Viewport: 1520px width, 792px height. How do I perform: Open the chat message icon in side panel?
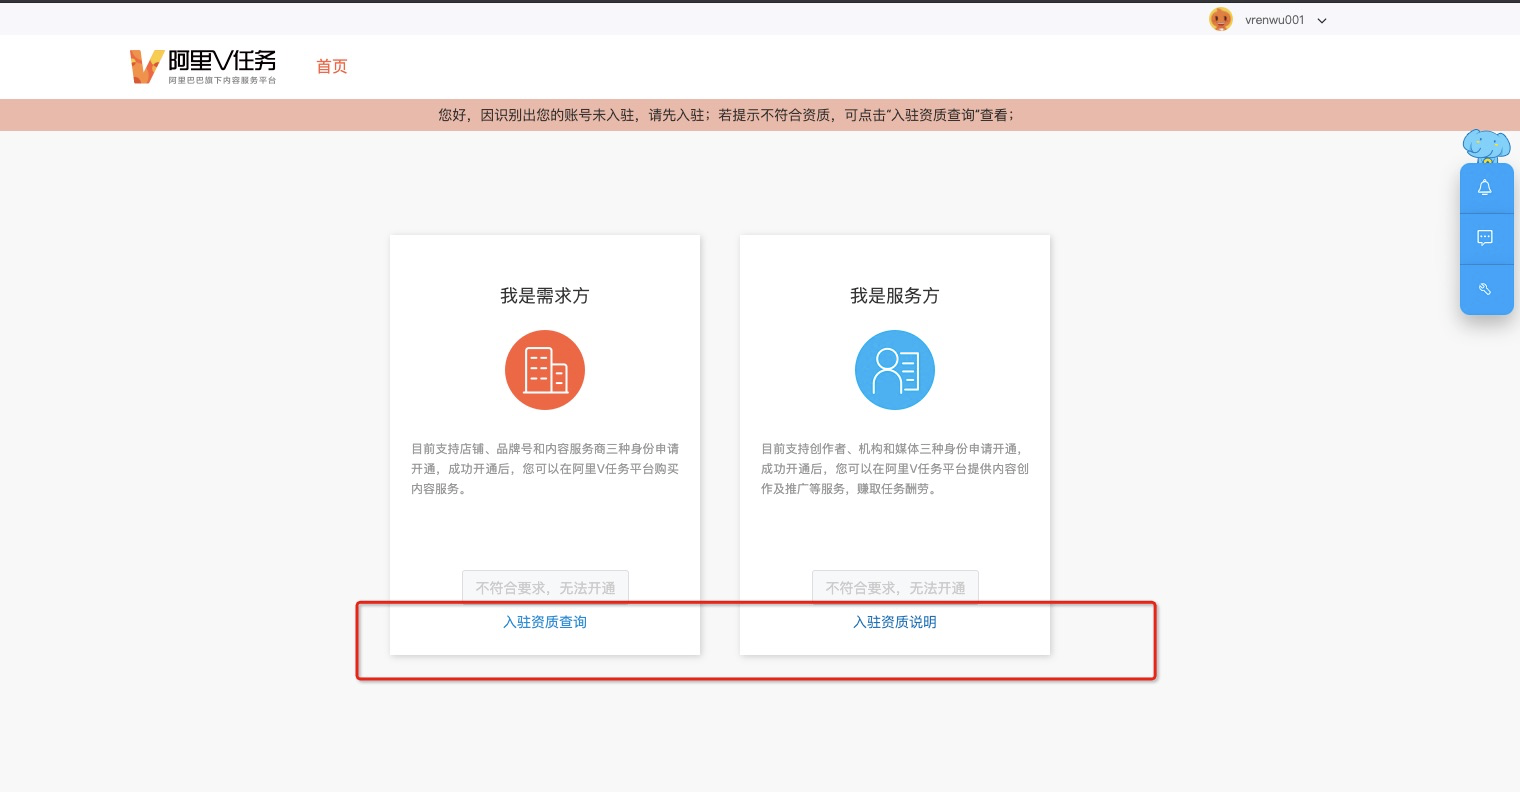click(1485, 238)
